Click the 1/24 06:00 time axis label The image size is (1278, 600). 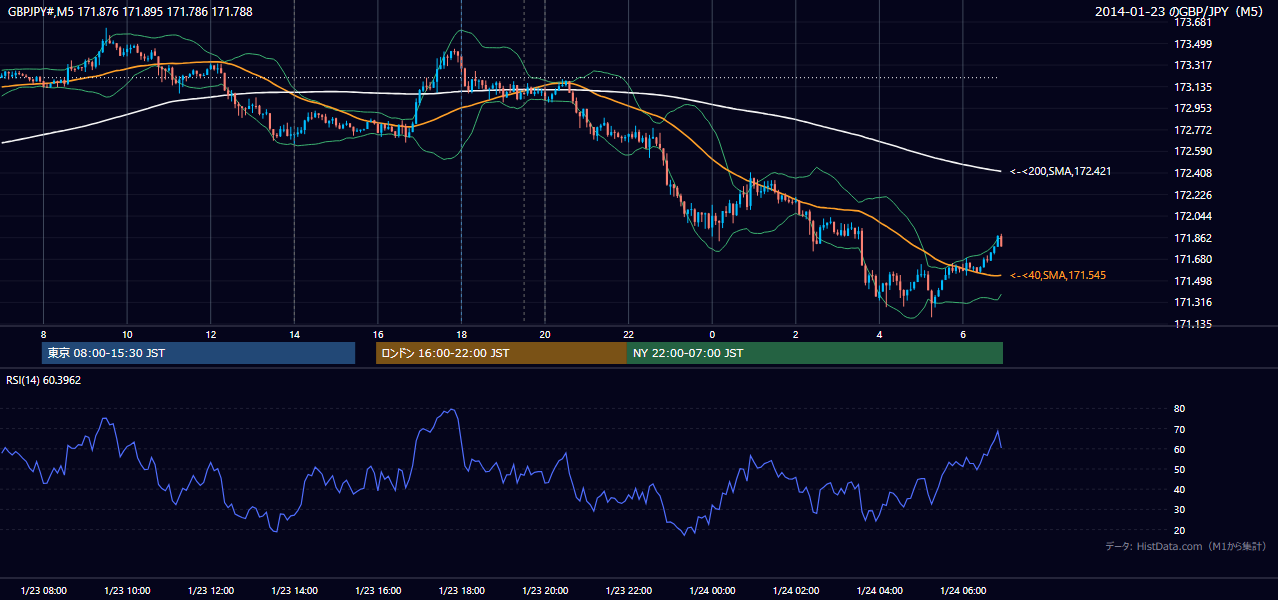(x=962, y=591)
